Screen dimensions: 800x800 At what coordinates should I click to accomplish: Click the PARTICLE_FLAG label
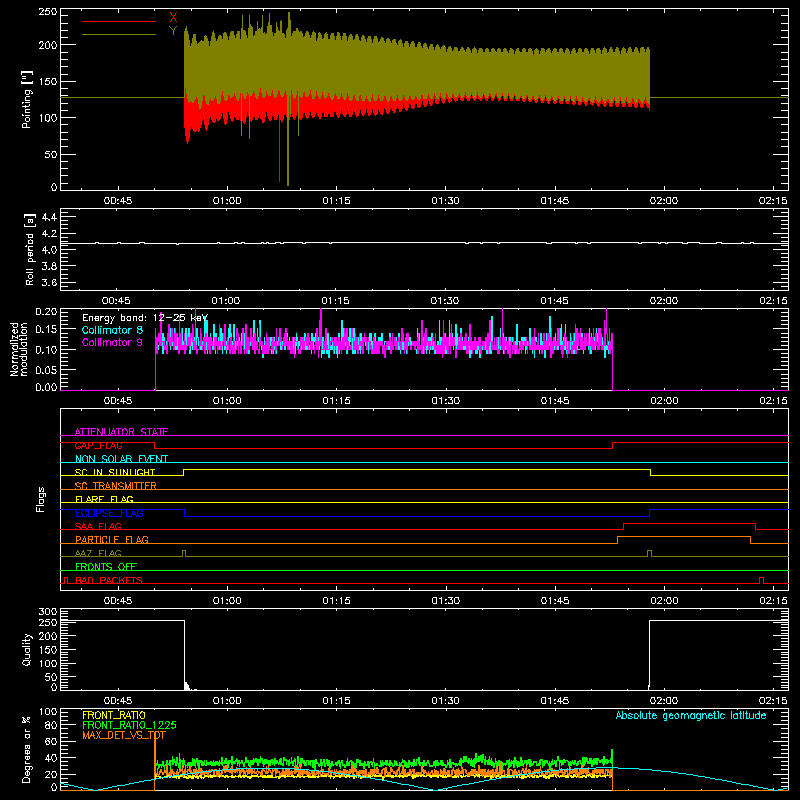coord(112,540)
